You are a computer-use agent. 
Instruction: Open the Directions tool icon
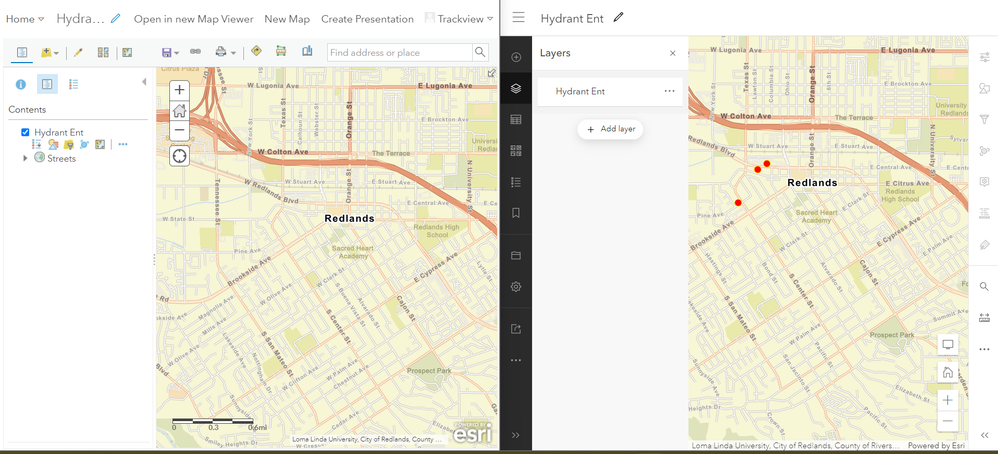coord(257,52)
